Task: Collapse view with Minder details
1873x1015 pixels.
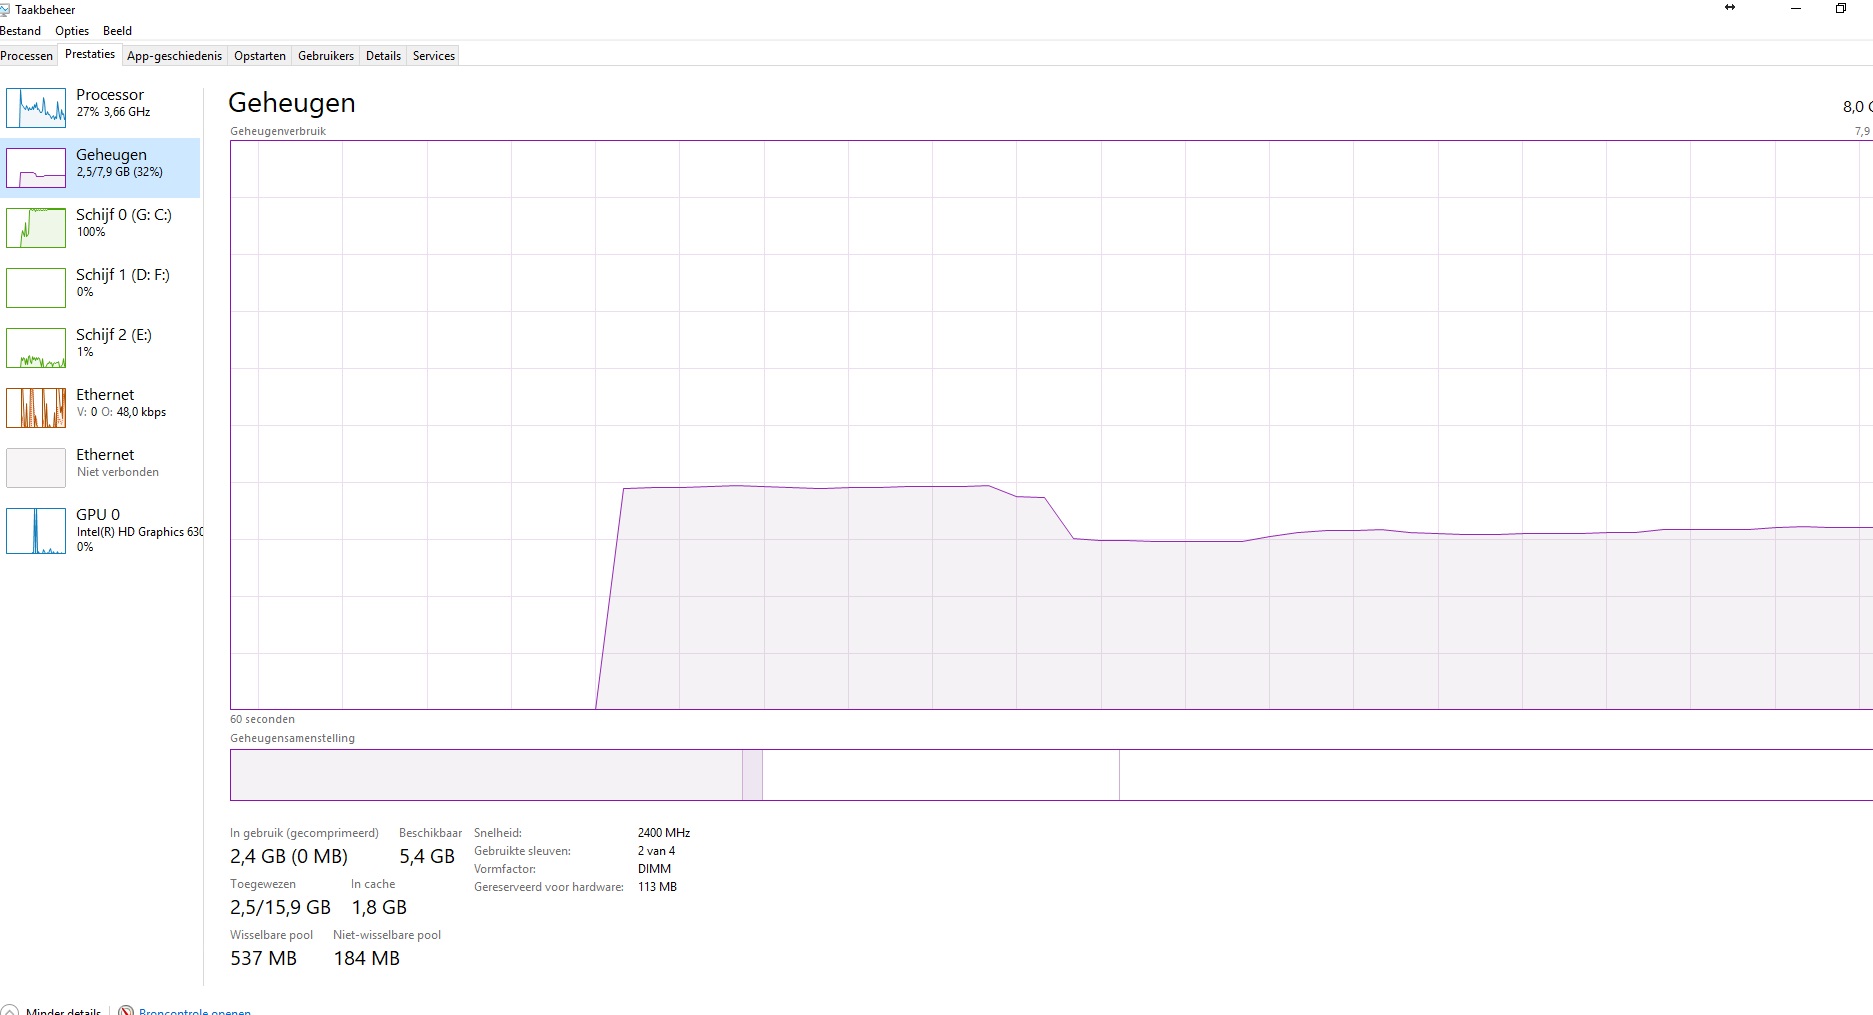Action: pyautogui.click(x=63, y=1010)
